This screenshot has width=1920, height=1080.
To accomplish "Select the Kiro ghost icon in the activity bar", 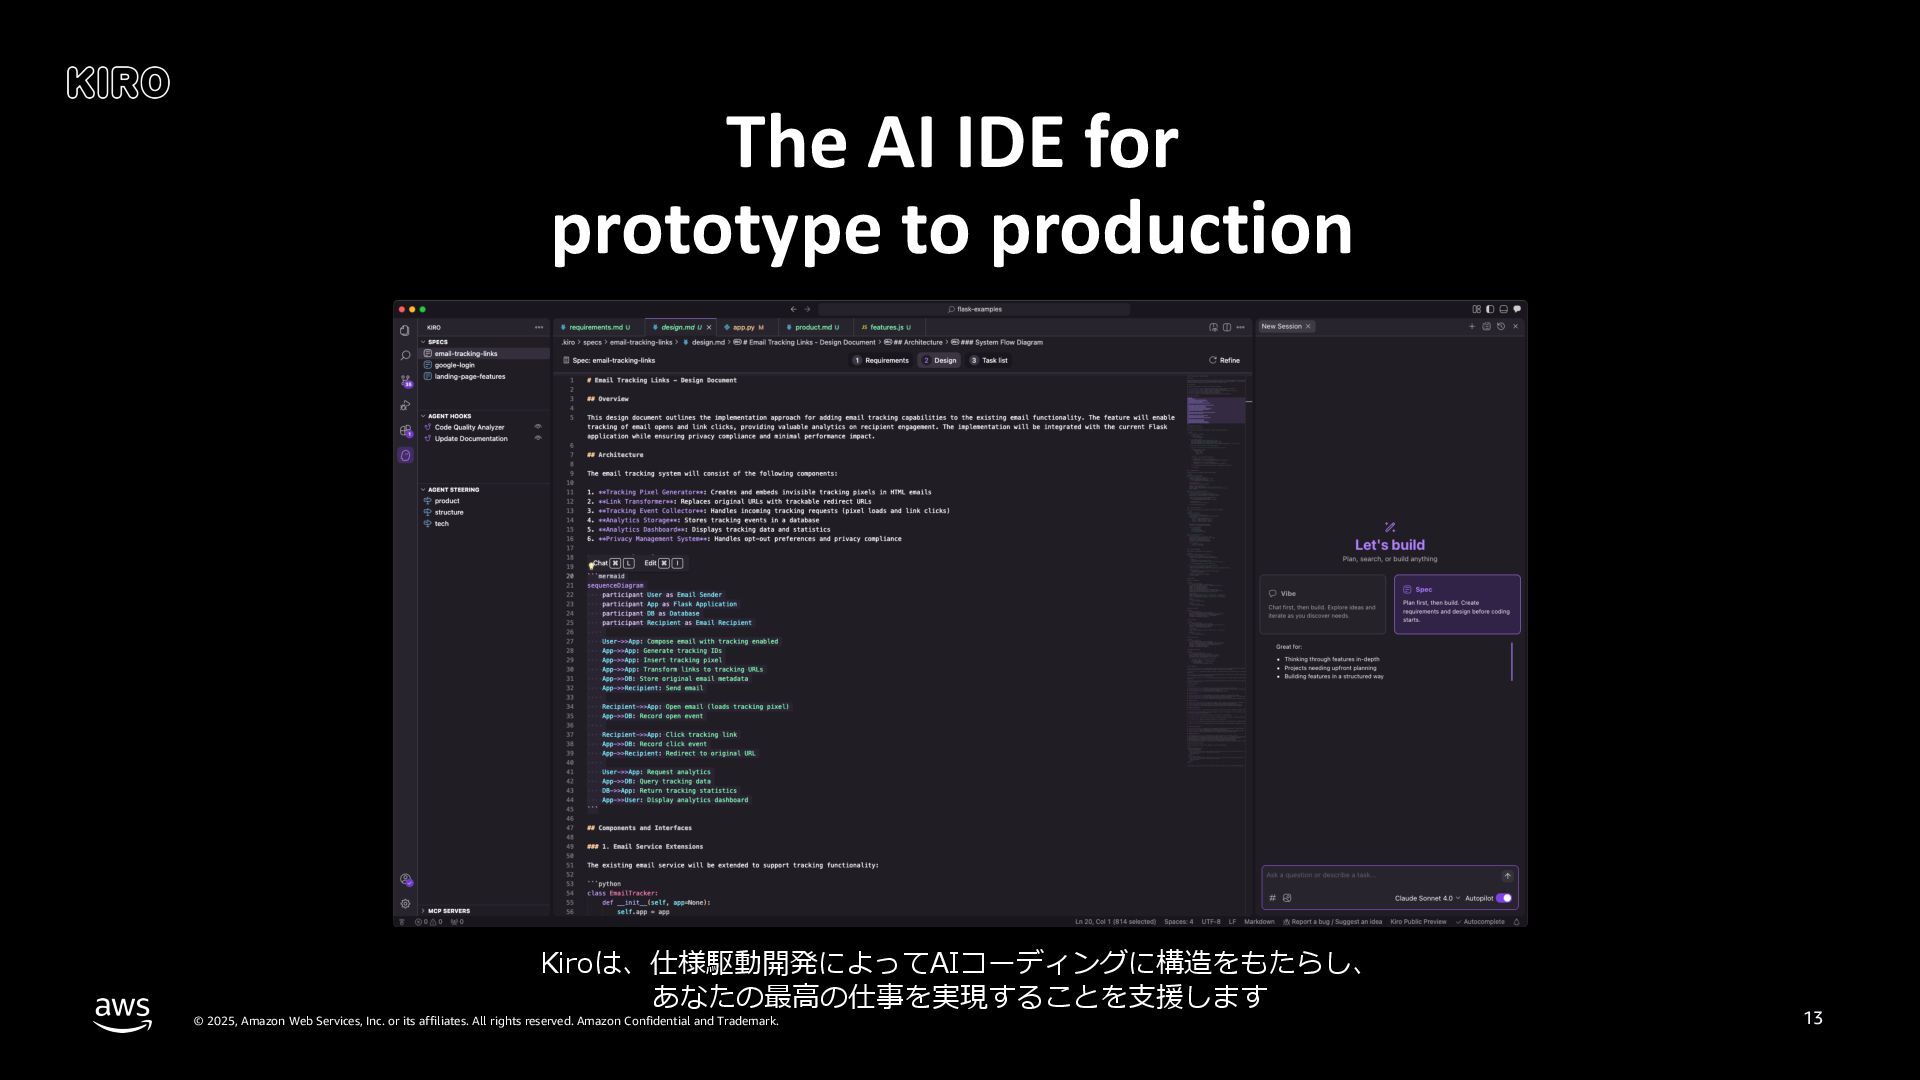I will click(405, 455).
